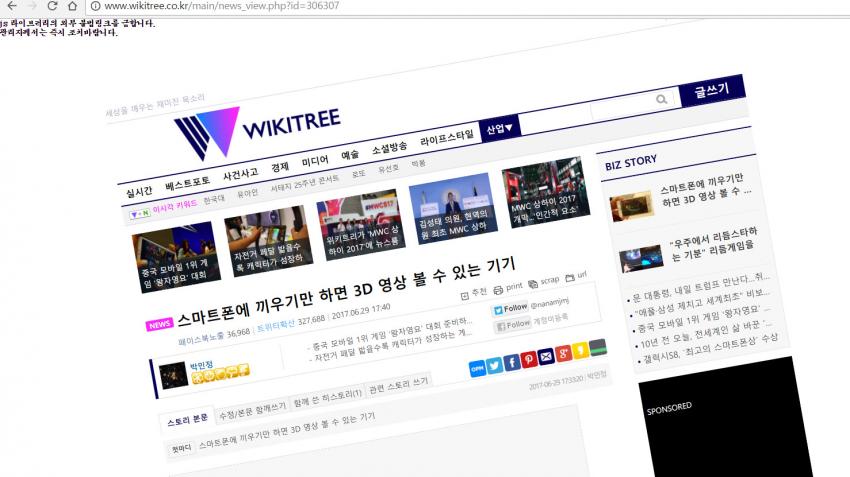Select the 서태지 25주년 콘서트 keyword
The image size is (850, 477).
tap(305, 183)
